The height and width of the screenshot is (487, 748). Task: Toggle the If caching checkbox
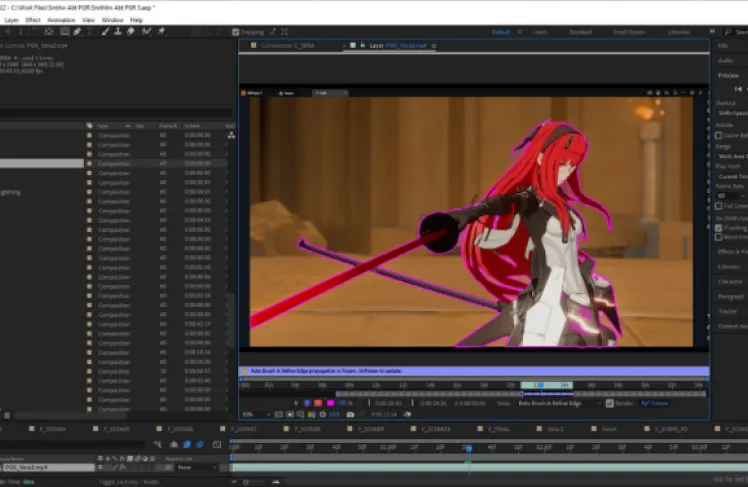tap(718, 228)
